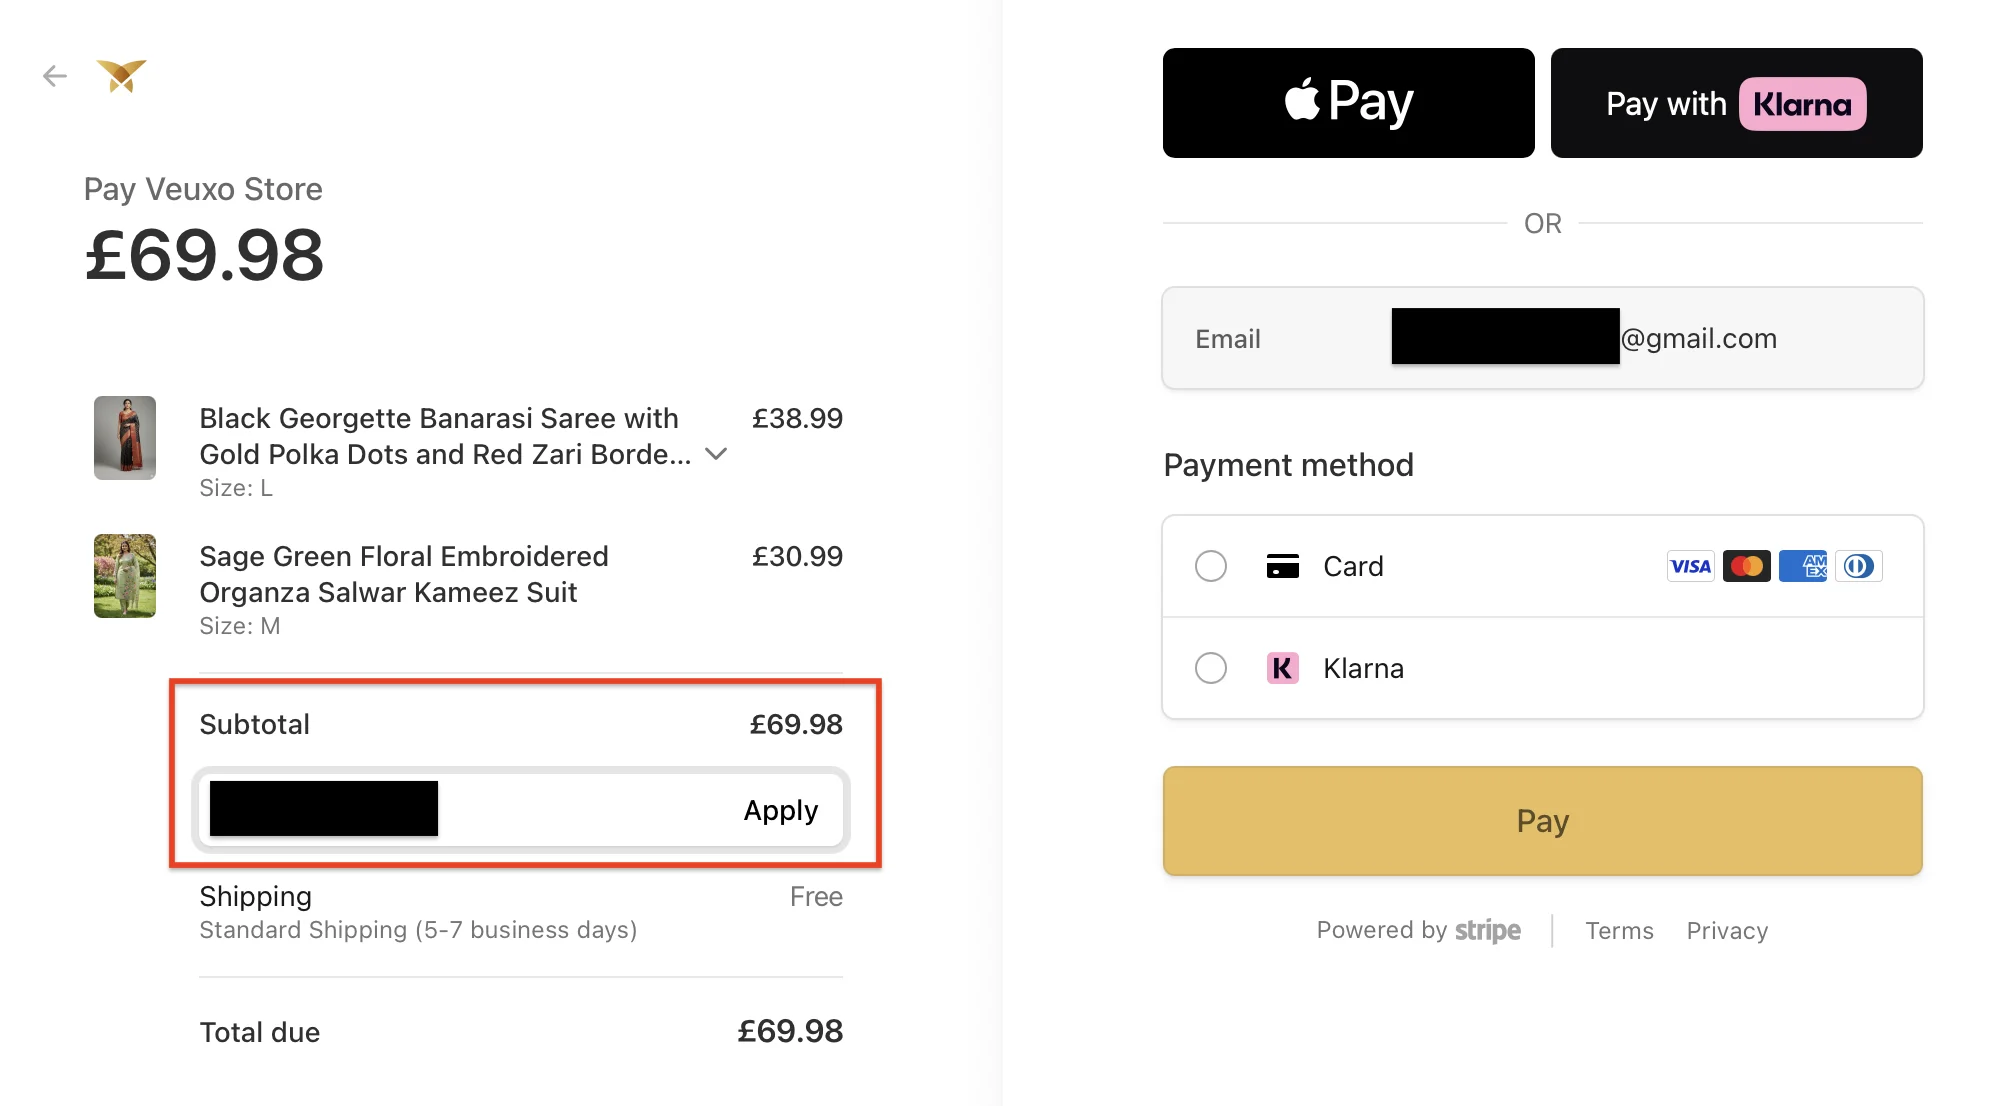Select the Card radio button
This screenshot has height=1106, width=1992.
[1211, 566]
